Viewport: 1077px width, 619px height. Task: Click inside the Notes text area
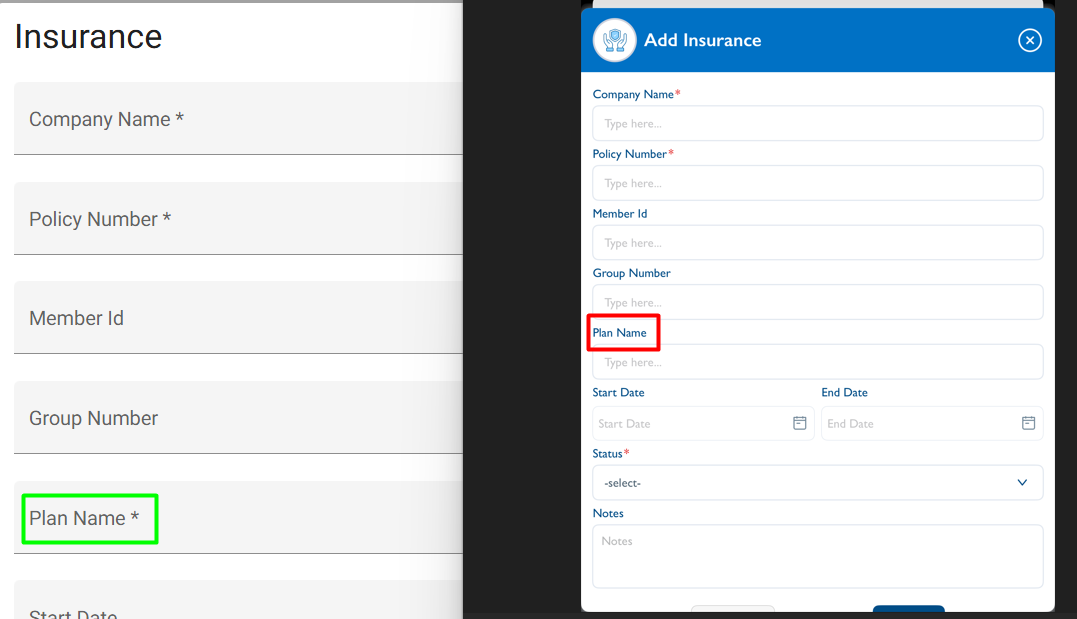[817, 556]
